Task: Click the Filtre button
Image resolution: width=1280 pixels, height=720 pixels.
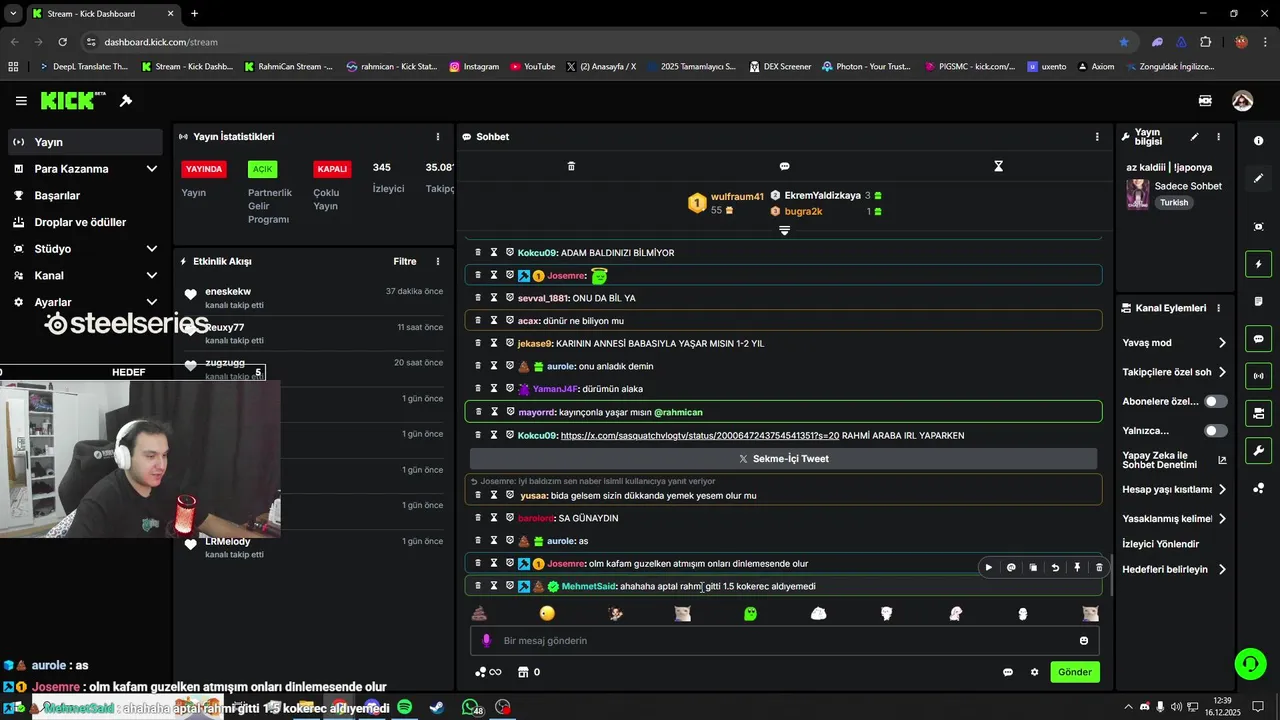Action: coord(405,262)
